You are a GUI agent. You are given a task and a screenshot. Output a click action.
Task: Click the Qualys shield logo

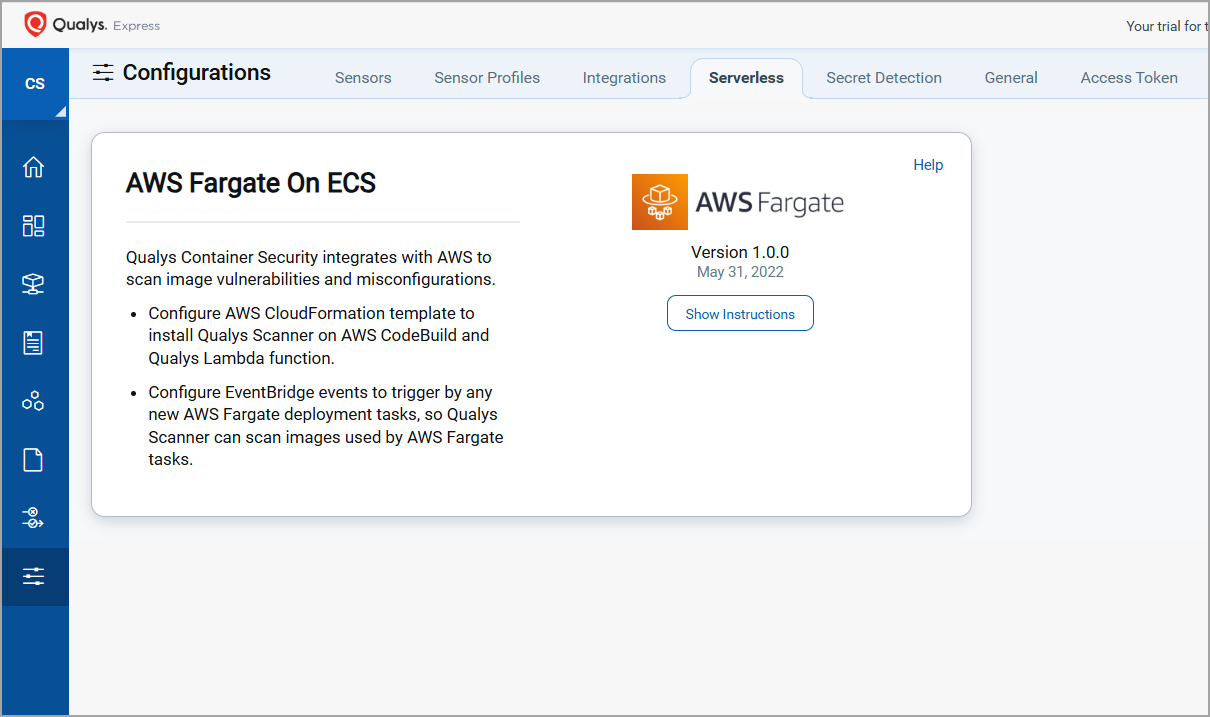(35, 24)
